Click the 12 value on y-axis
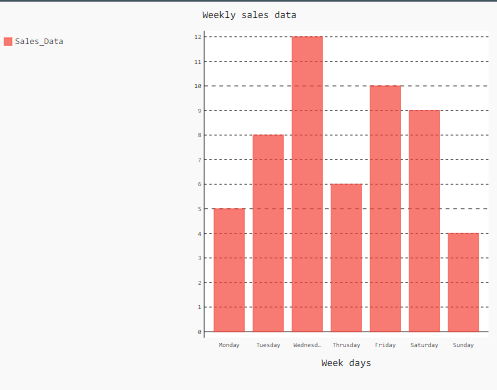Image resolution: width=497 pixels, height=390 pixels. 198,37
